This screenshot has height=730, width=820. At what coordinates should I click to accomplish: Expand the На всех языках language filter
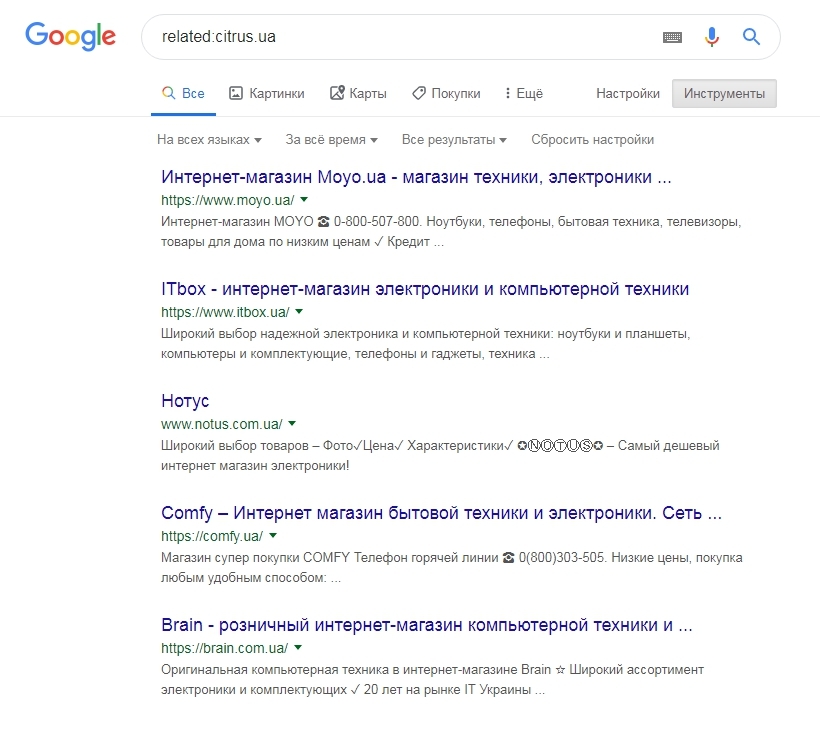click(x=209, y=140)
